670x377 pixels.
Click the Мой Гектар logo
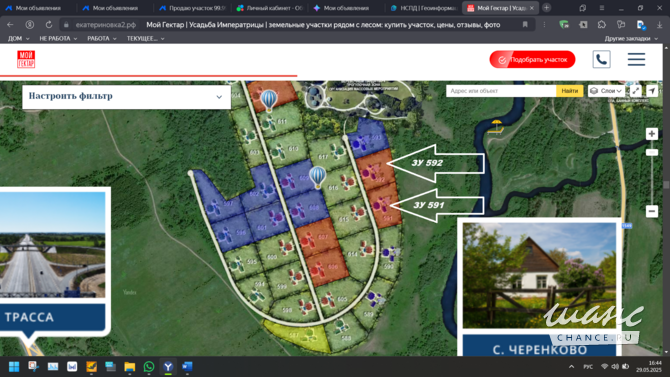pos(26,59)
